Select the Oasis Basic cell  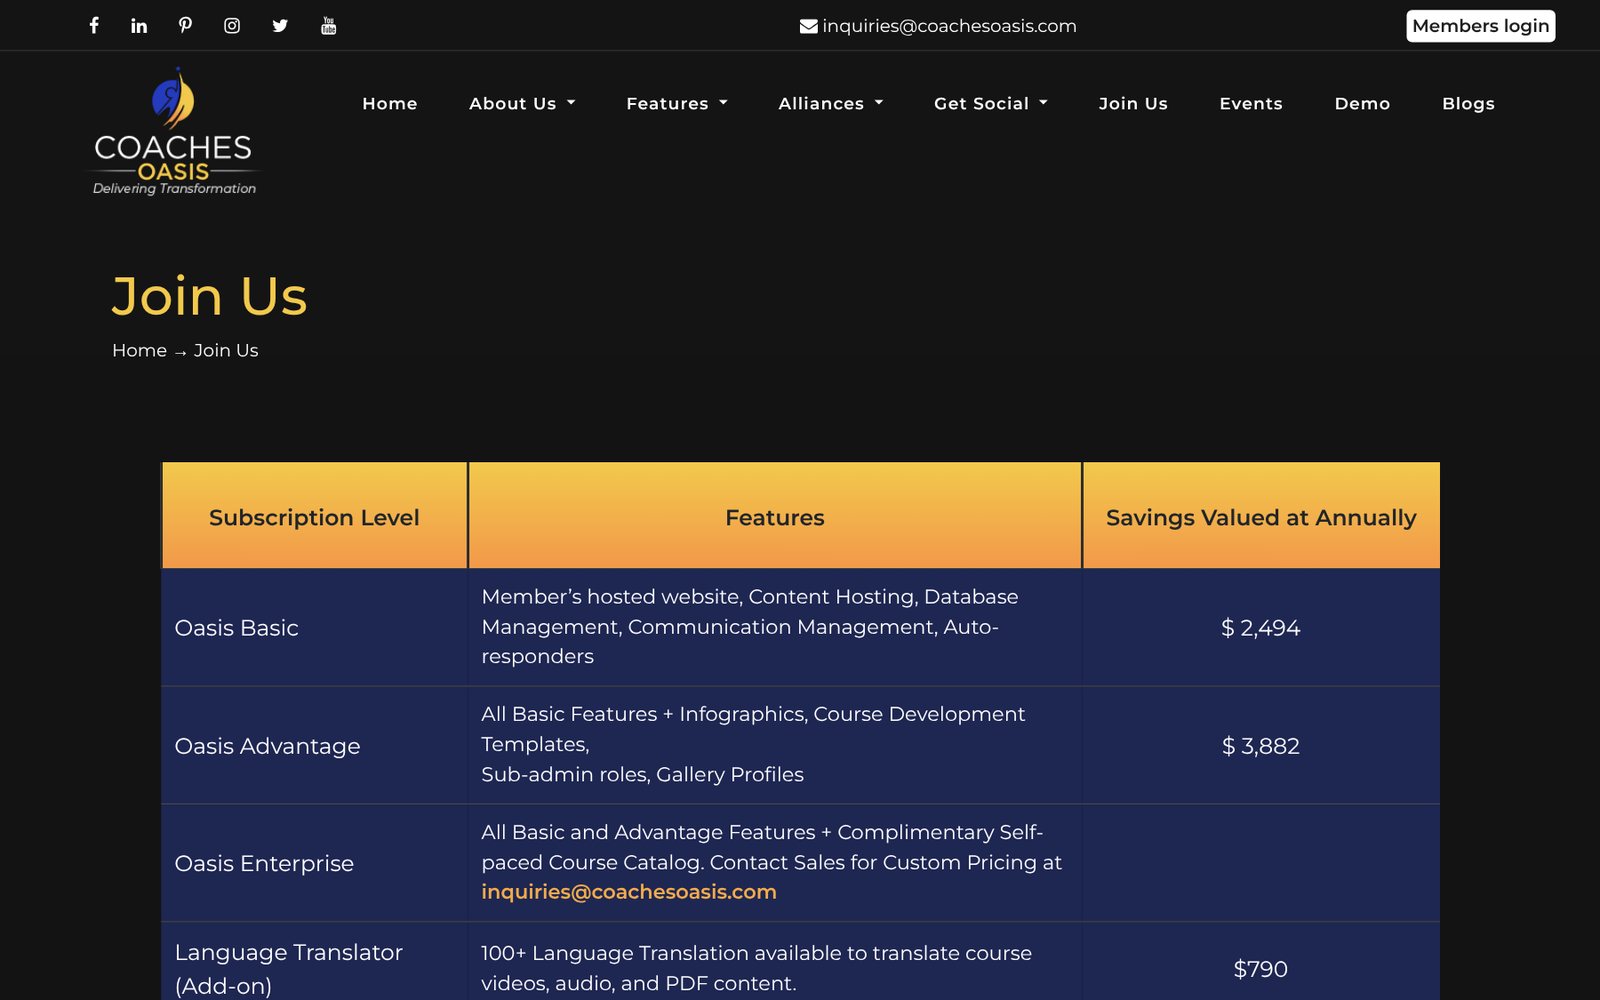(x=314, y=627)
